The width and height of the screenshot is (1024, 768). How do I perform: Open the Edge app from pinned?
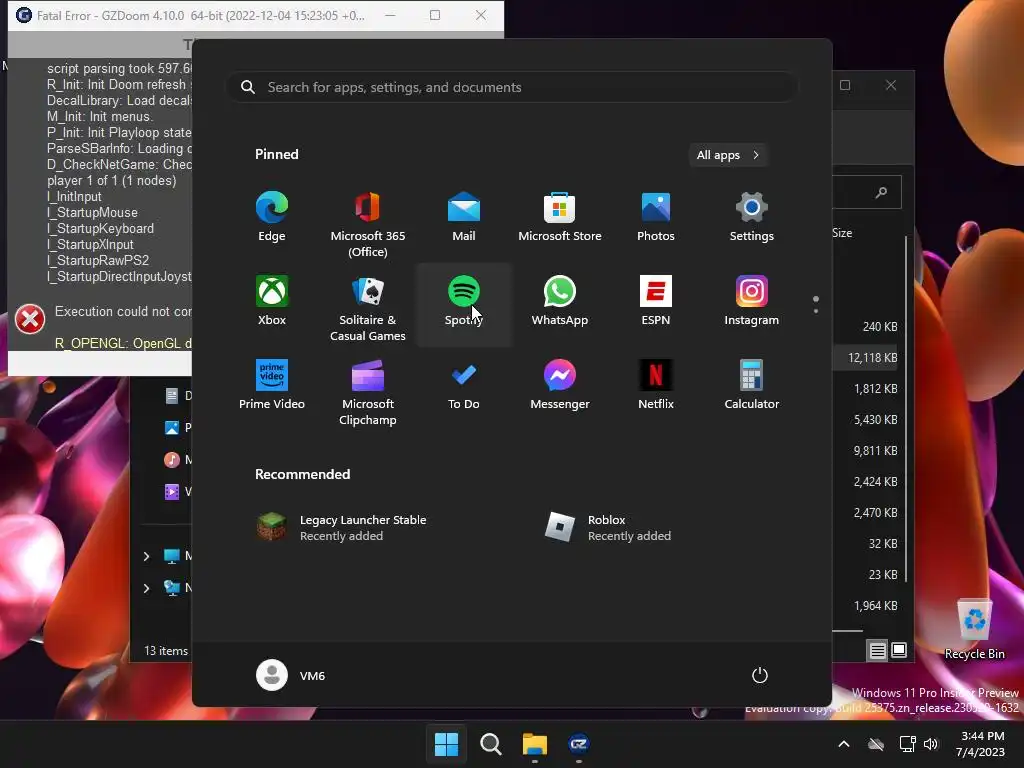(x=272, y=218)
